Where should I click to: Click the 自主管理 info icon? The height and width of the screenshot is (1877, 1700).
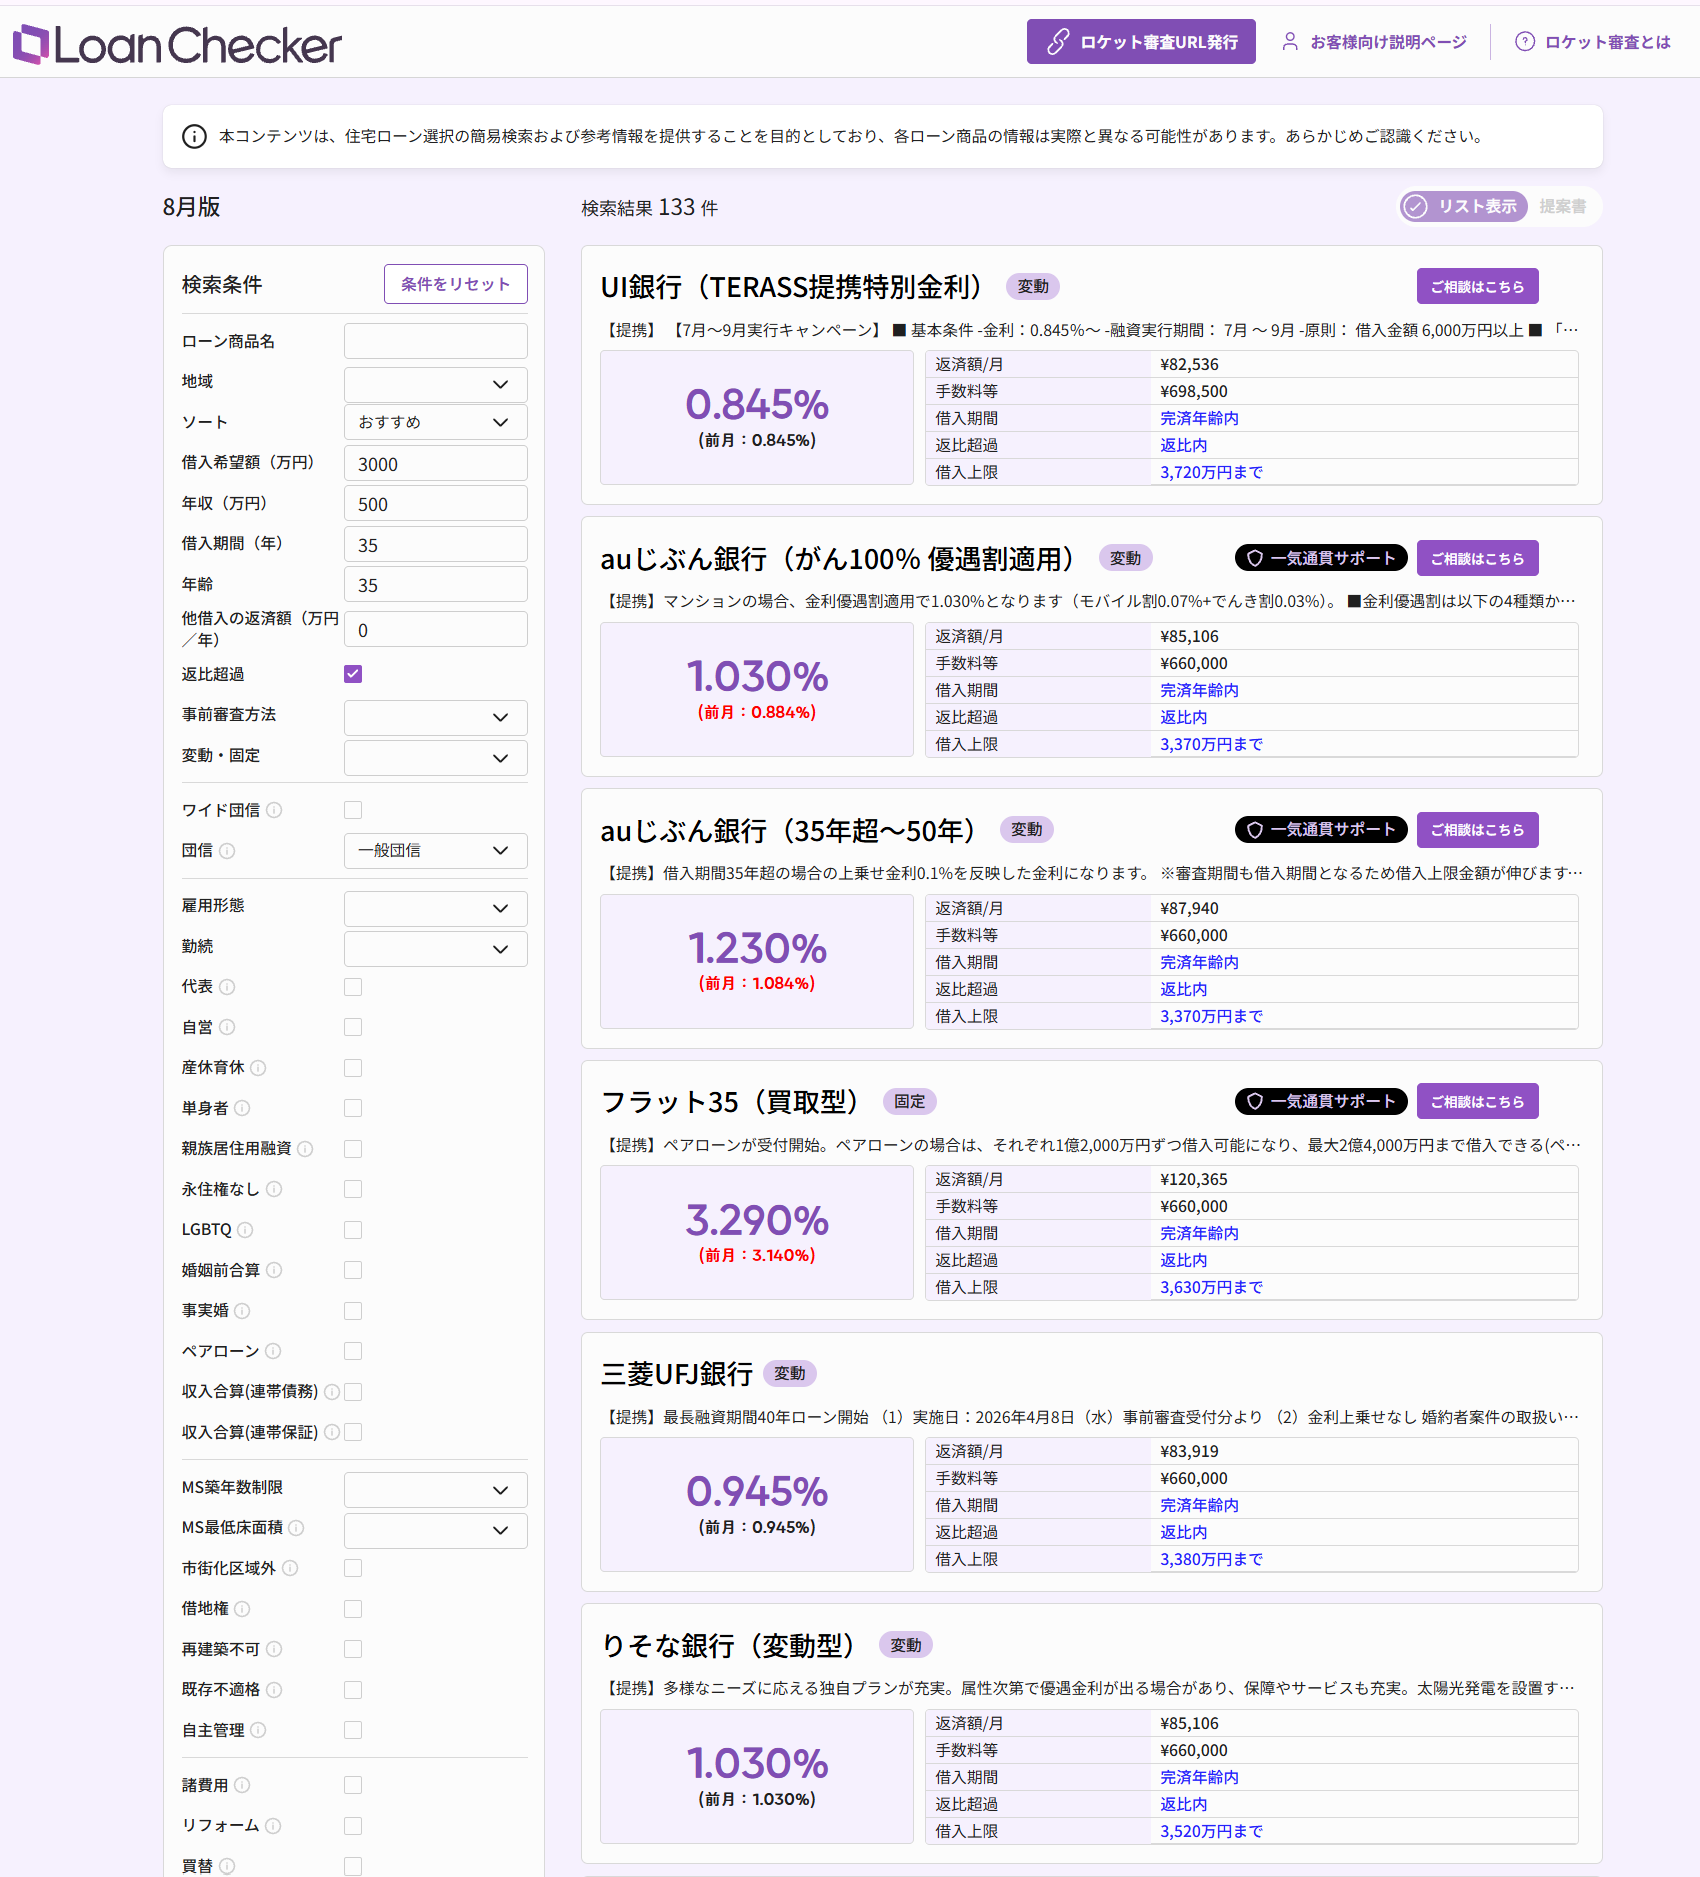tap(258, 1730)
